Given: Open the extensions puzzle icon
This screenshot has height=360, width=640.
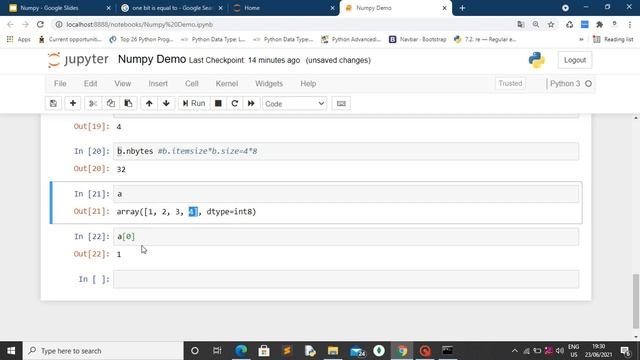Looking at the screenshot, I should click(x=599, y=24).
